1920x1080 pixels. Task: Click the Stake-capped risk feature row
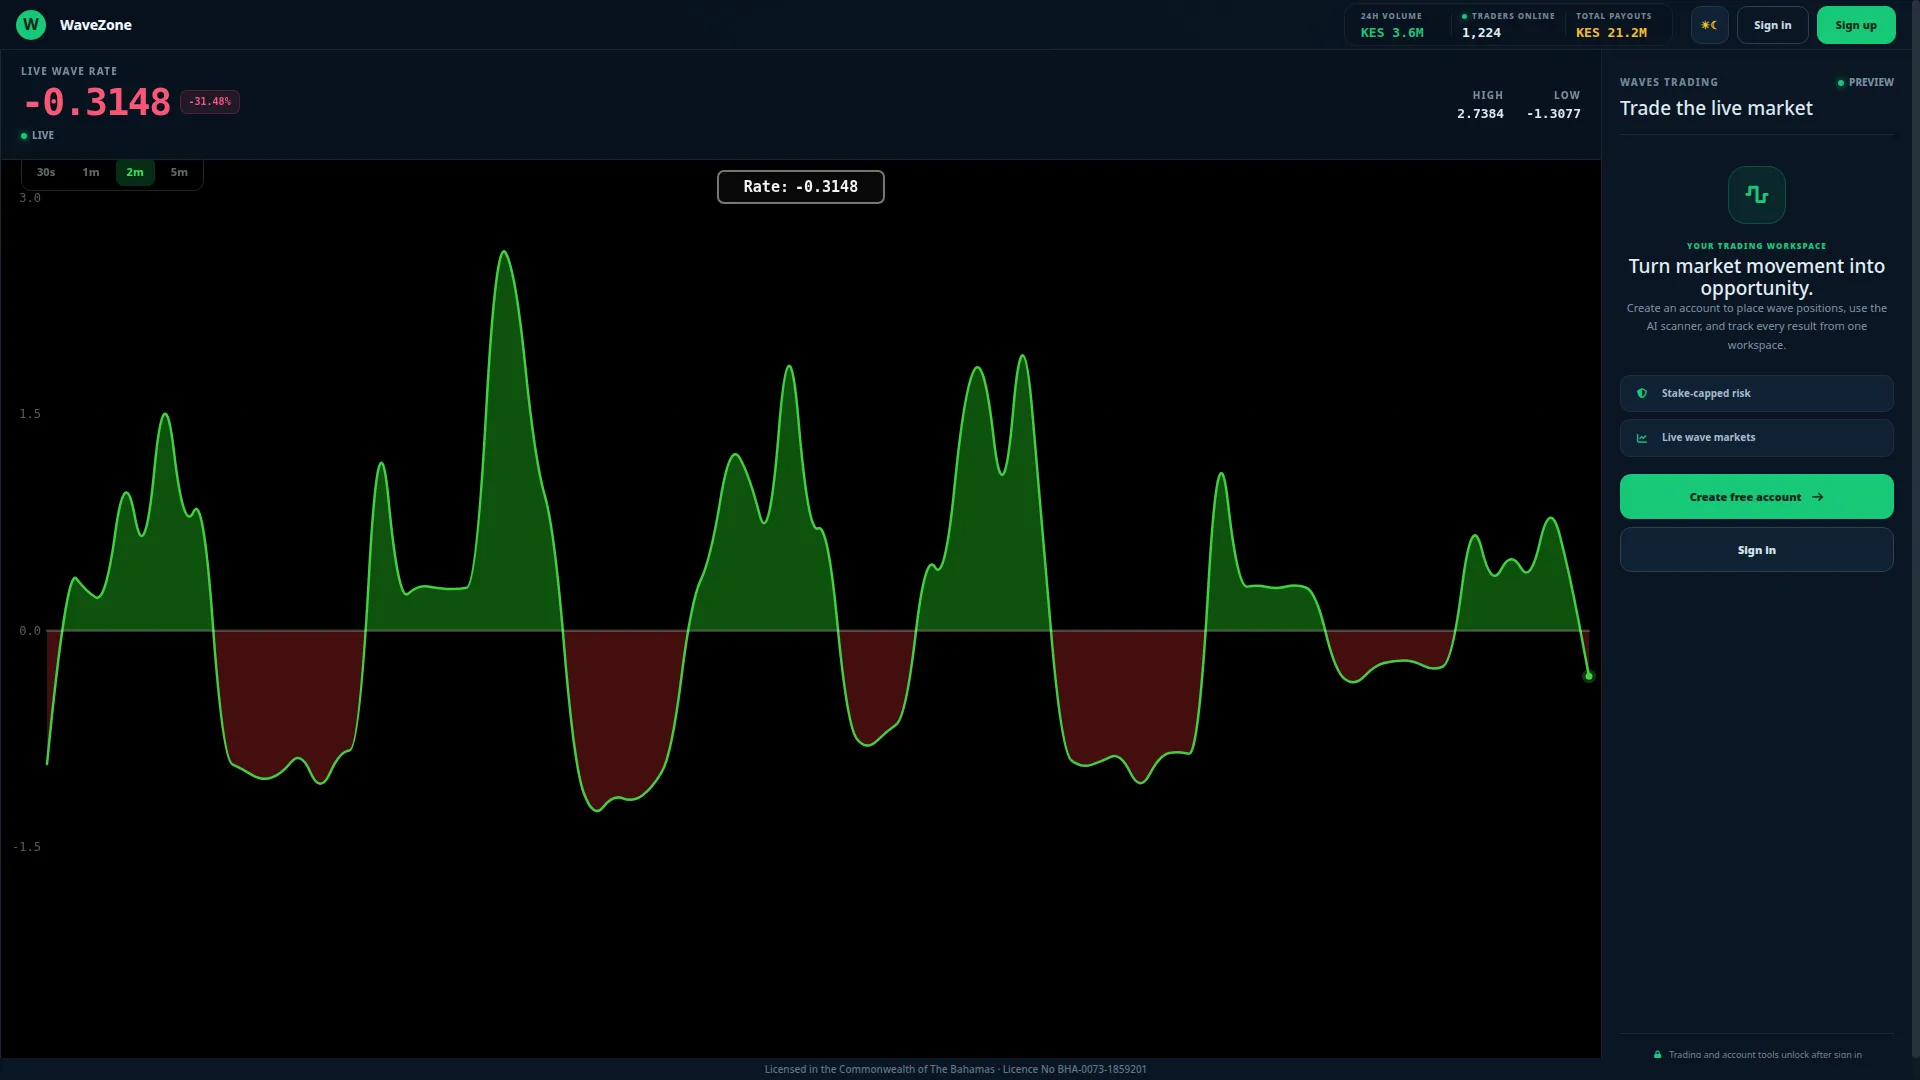(1757, 394)
